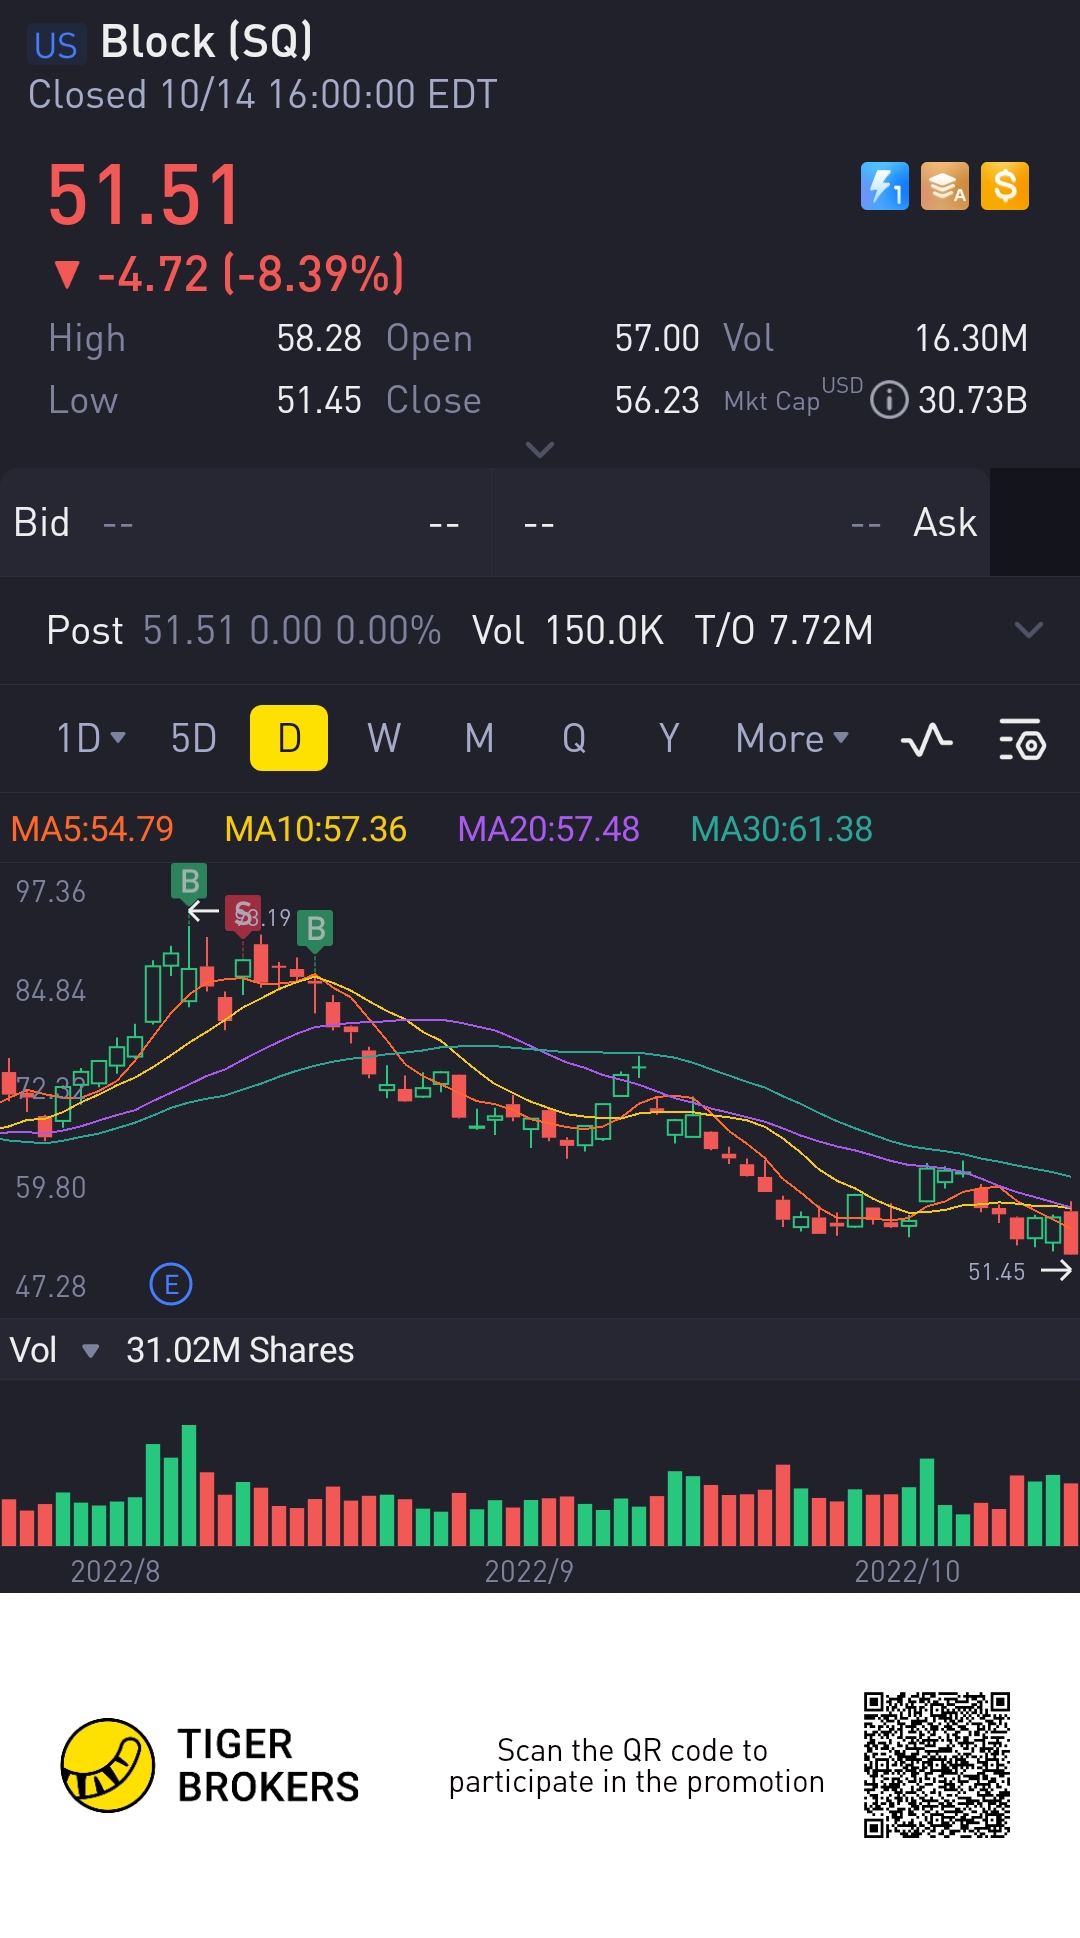Screen dimensions: 1080x1938
Task: Switch to the W weekly chart tab
Action: tap(384, 738)
